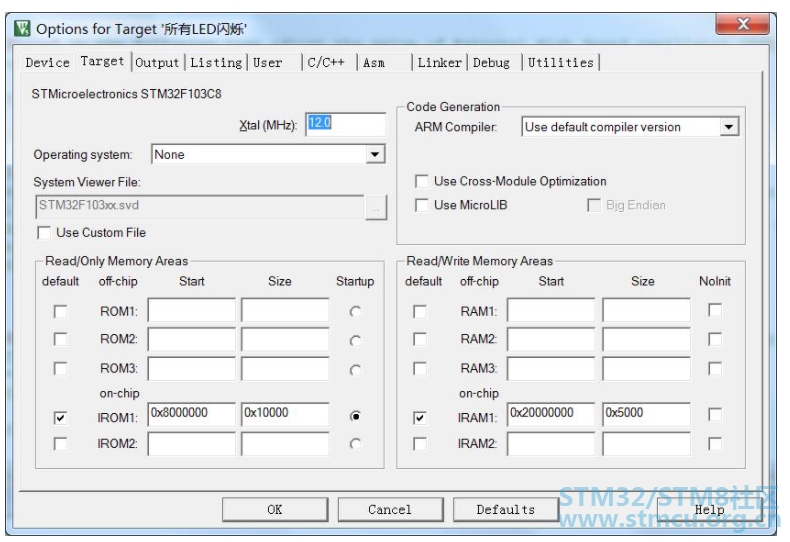Open the ARM Compiler version dropdown
This screenshot has height=542, width=790.
[729, 127]
